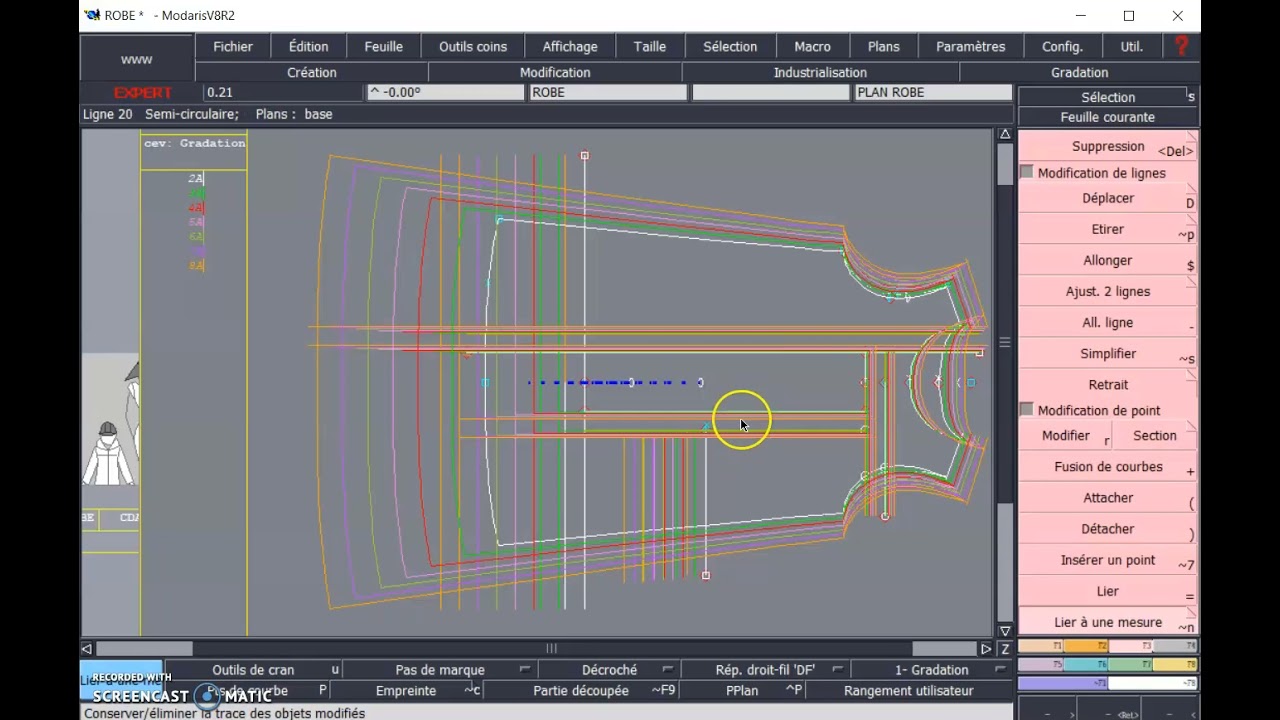Click the T7 green size color swatch
Image resolution: width=1280 pixels, height=720 pixels.
pos(1130,664)
